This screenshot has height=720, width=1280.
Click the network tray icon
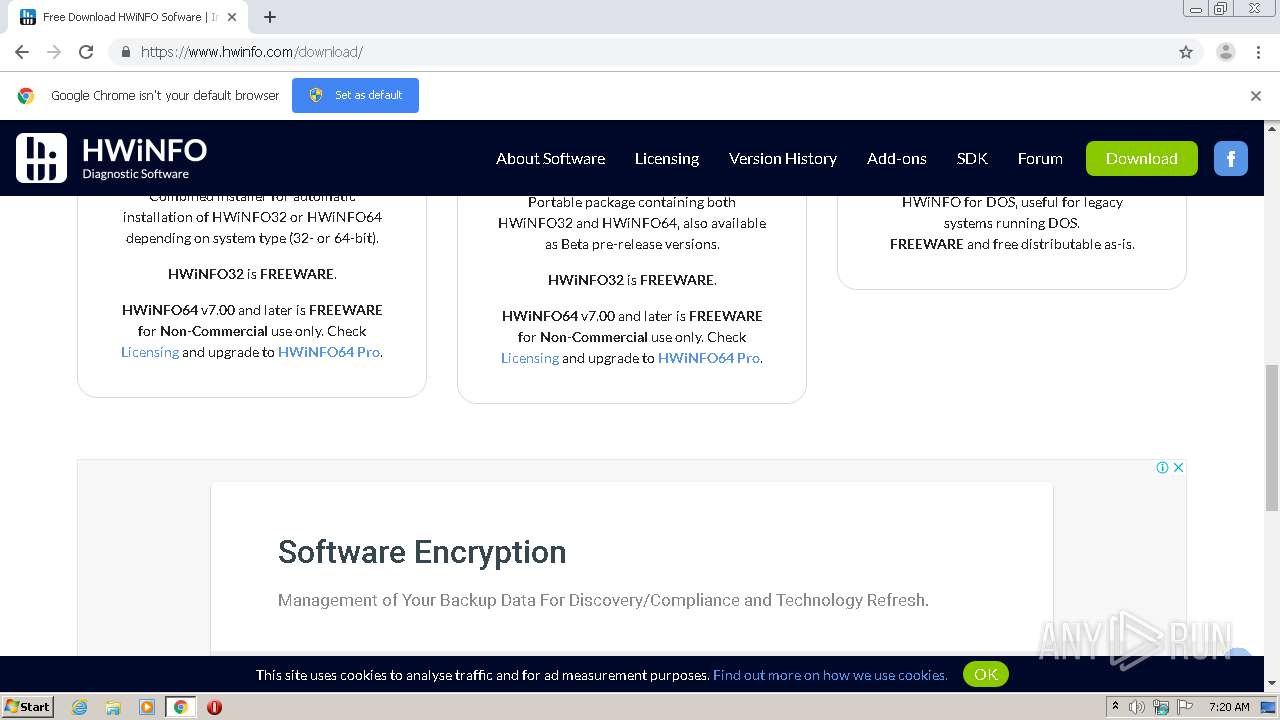click(x=1161, y=707)
